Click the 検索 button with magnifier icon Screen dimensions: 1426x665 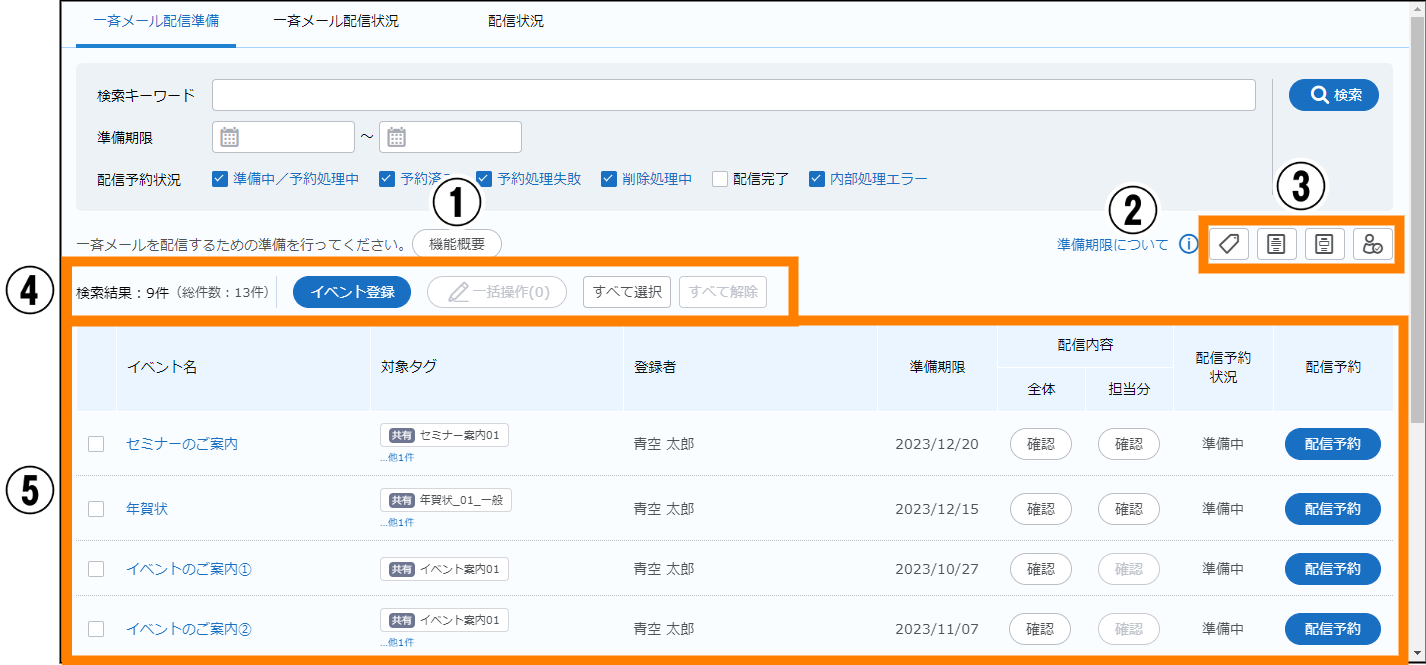pyautogui.click(x=1334, y=95)
